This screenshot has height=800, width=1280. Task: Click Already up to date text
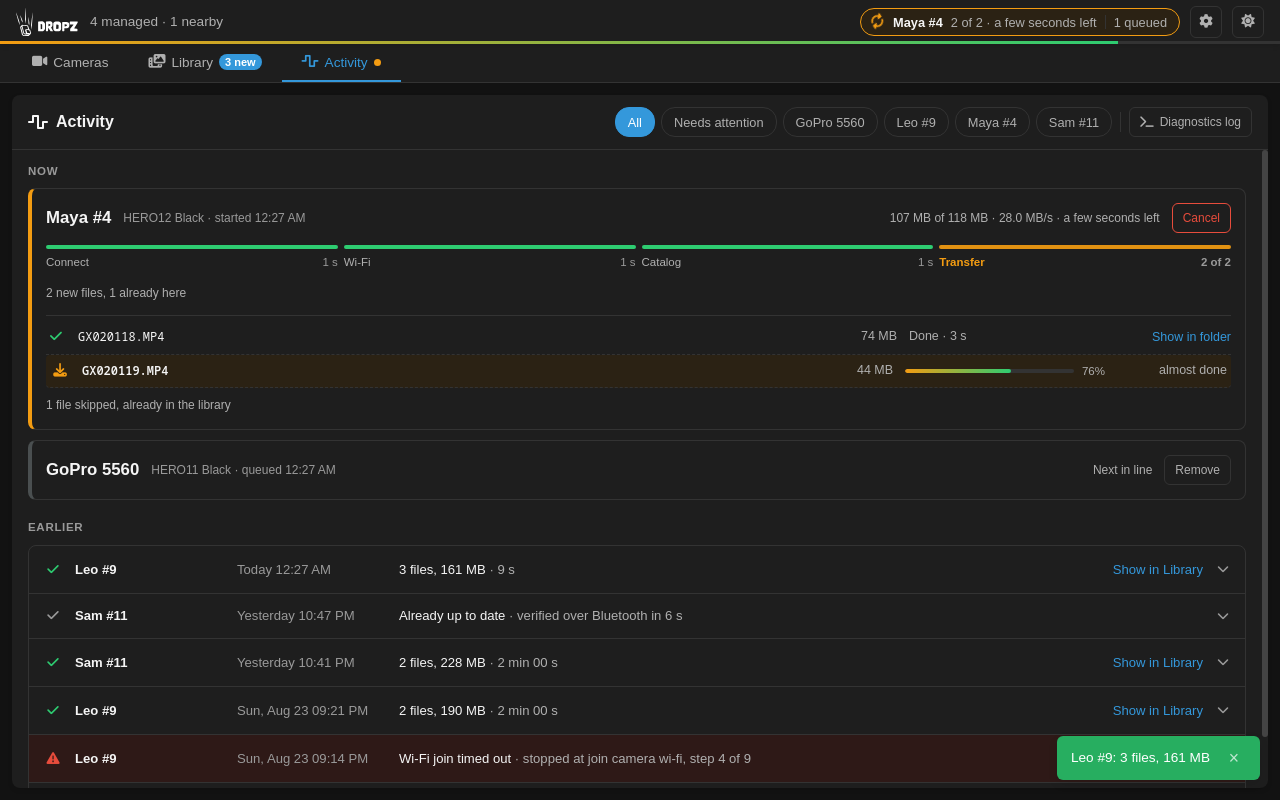(452, 615)
